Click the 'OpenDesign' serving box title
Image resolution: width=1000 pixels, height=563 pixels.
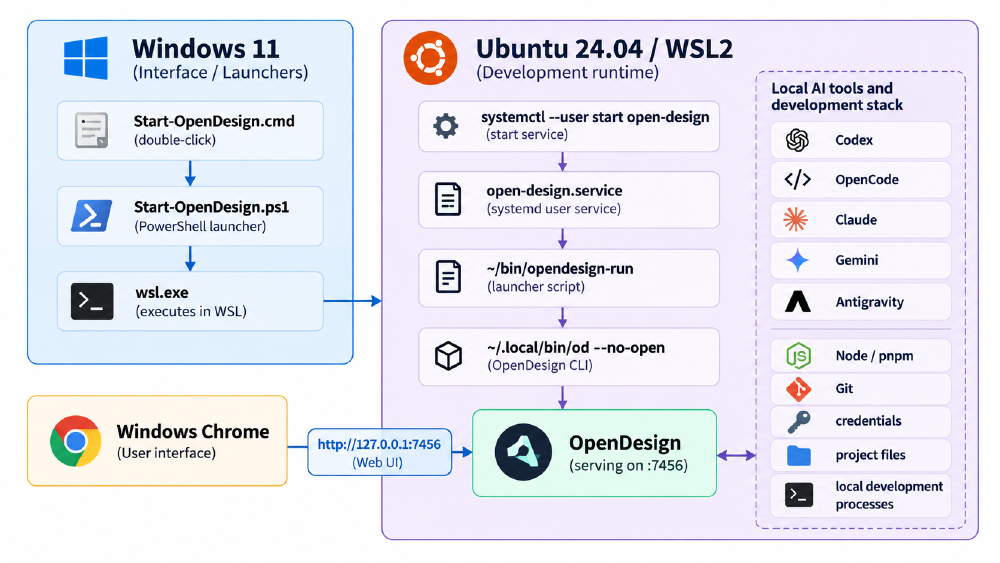[x=625, y=442]
